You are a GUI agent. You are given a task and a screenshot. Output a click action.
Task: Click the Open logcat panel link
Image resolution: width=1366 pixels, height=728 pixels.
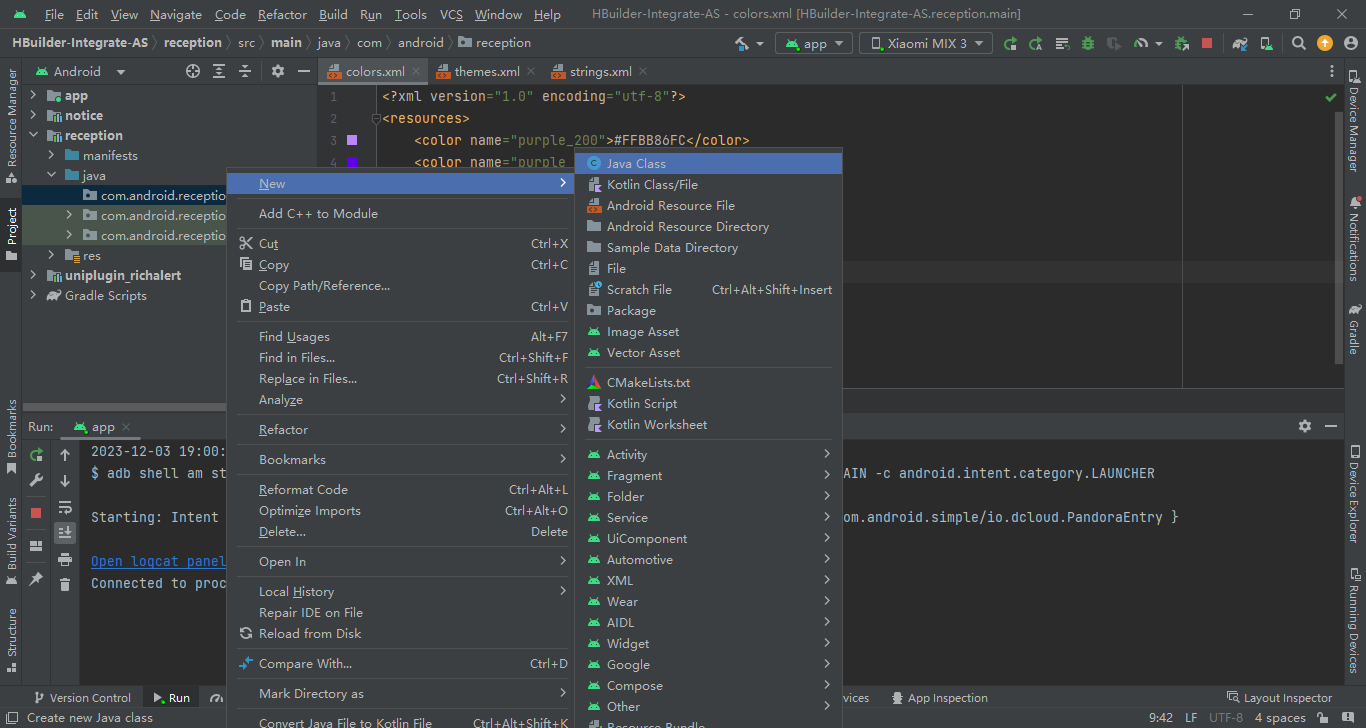click(x=158, y=561)
